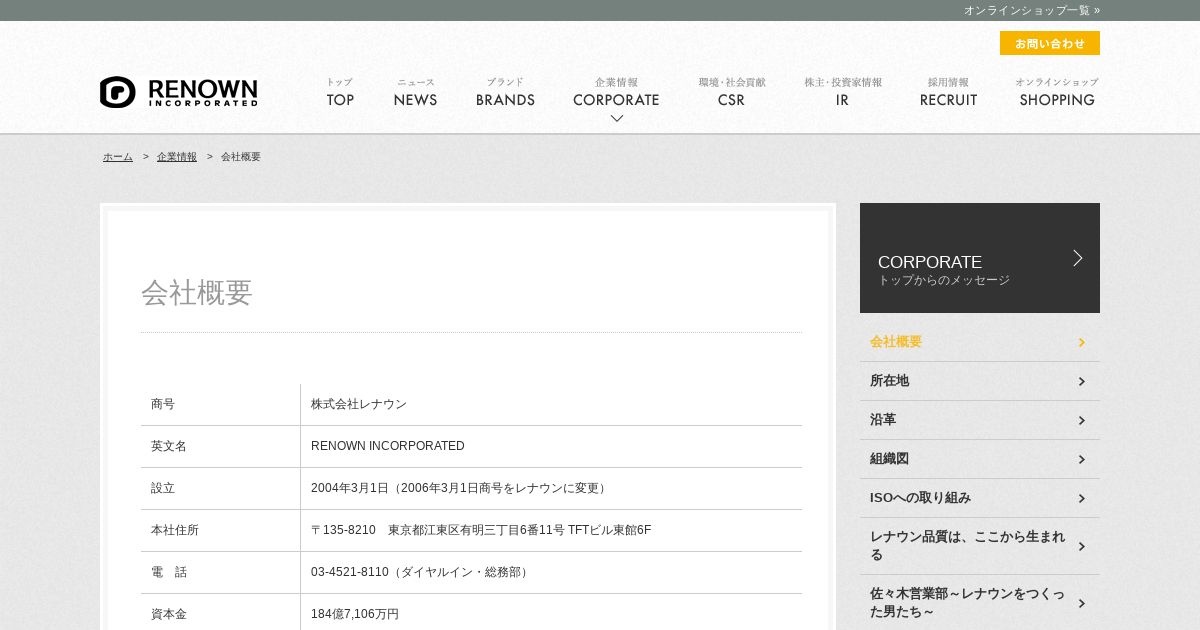
Task: Open 佐々木営業部～レナウンをつくった男たち～ link
Action: coord(980,602)
